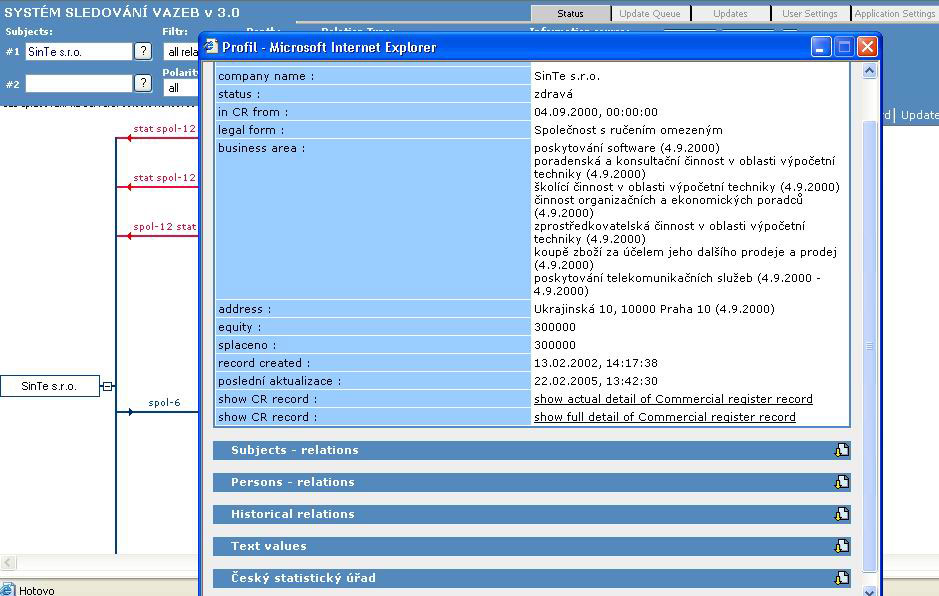
Task: Collapse the SinTe s.r.o. graph node
Action: pyautogui.click(x=107, y=386)
